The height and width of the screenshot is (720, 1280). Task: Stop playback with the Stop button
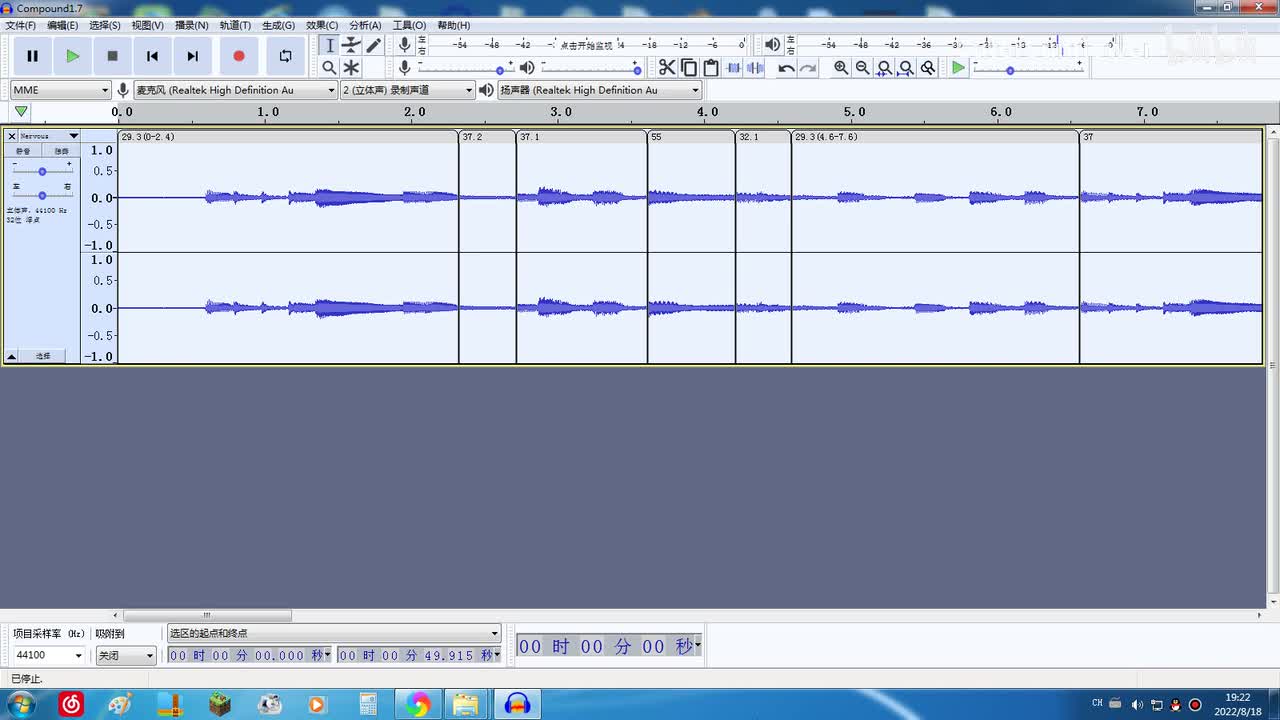pos(112,56)
